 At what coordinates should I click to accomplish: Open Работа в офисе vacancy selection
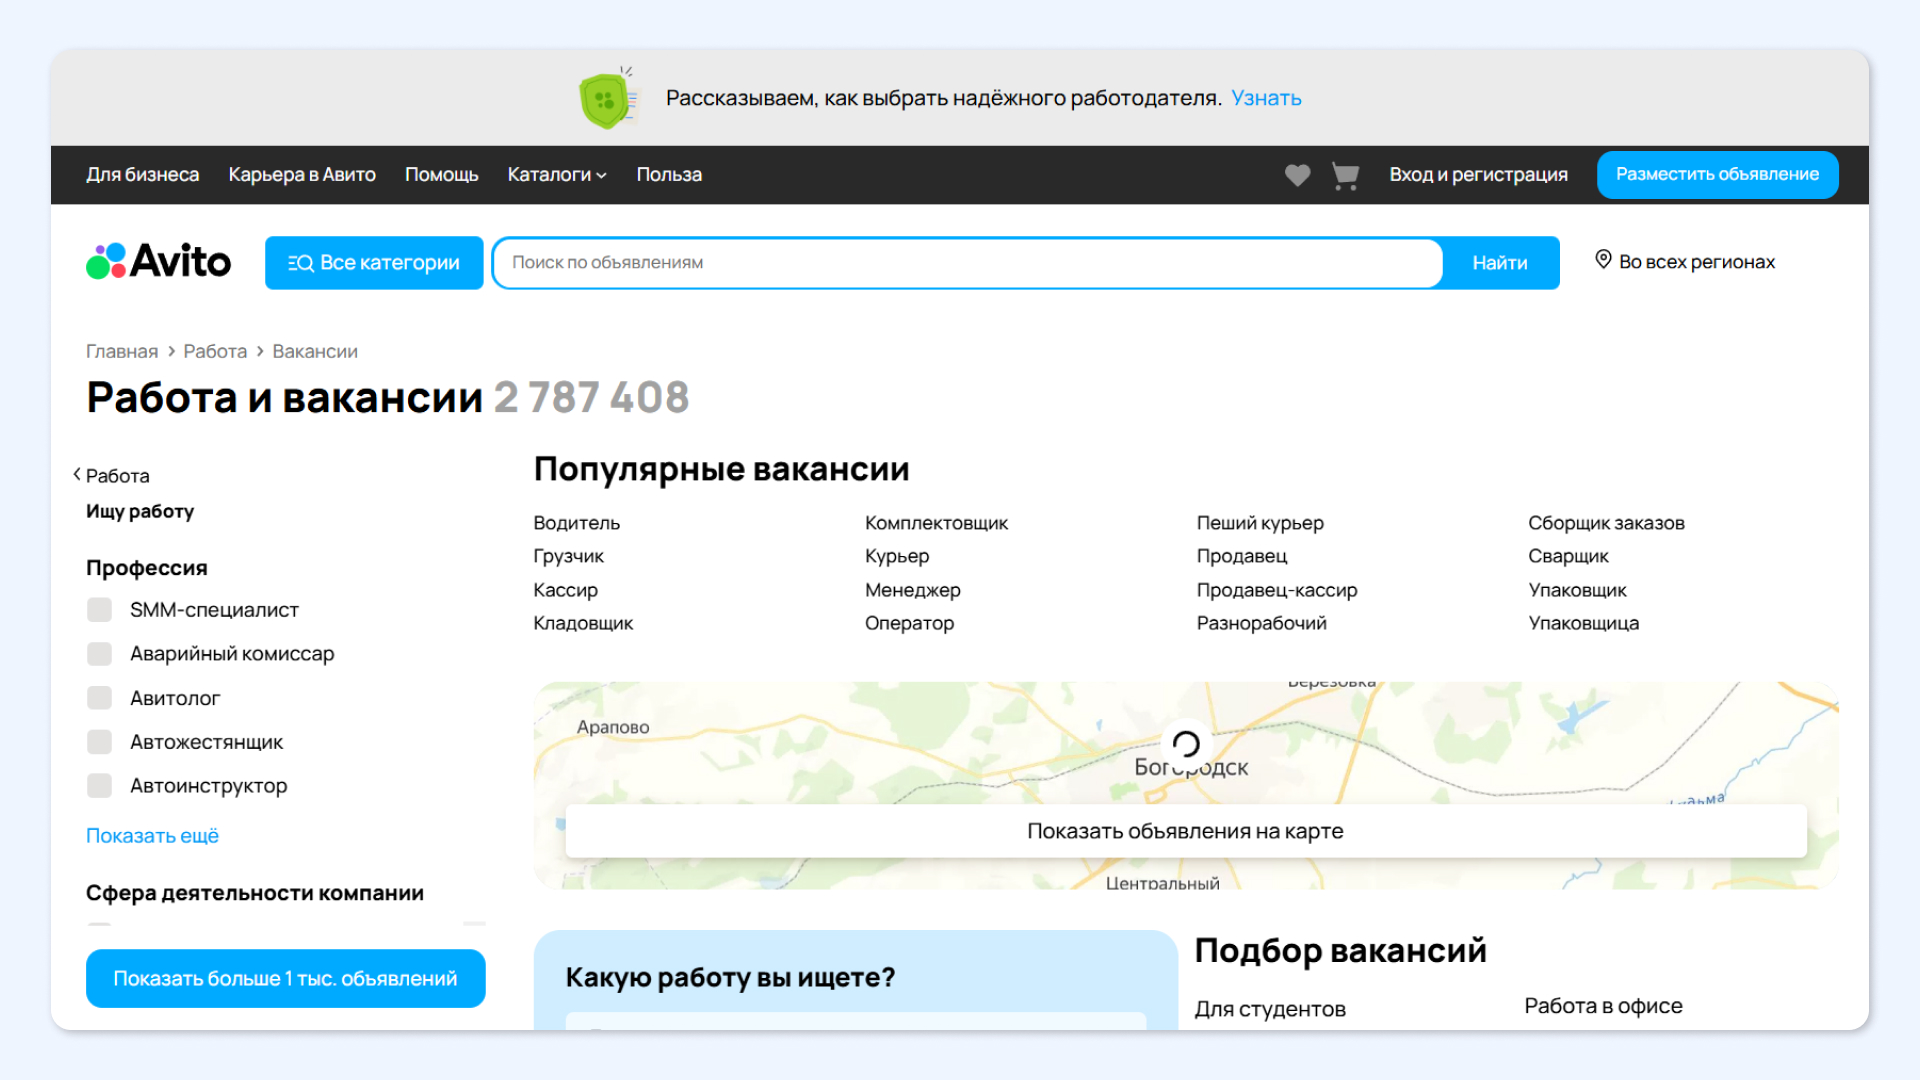pos(1603,1006)
